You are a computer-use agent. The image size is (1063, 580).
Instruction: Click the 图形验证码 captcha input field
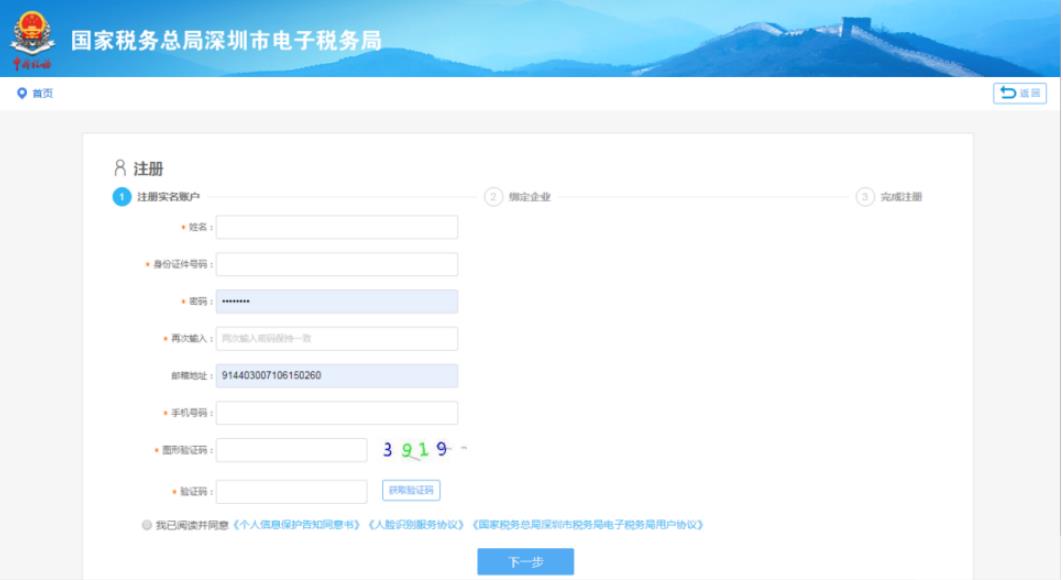pyautogui.click(x=291, y=450)
